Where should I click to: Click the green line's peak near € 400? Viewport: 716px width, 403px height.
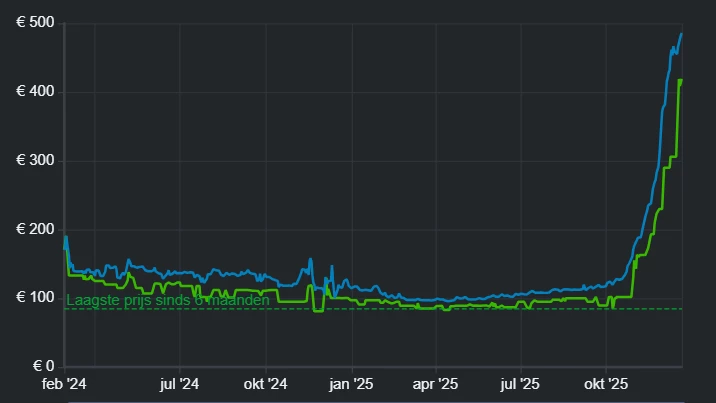click(680, 81)
